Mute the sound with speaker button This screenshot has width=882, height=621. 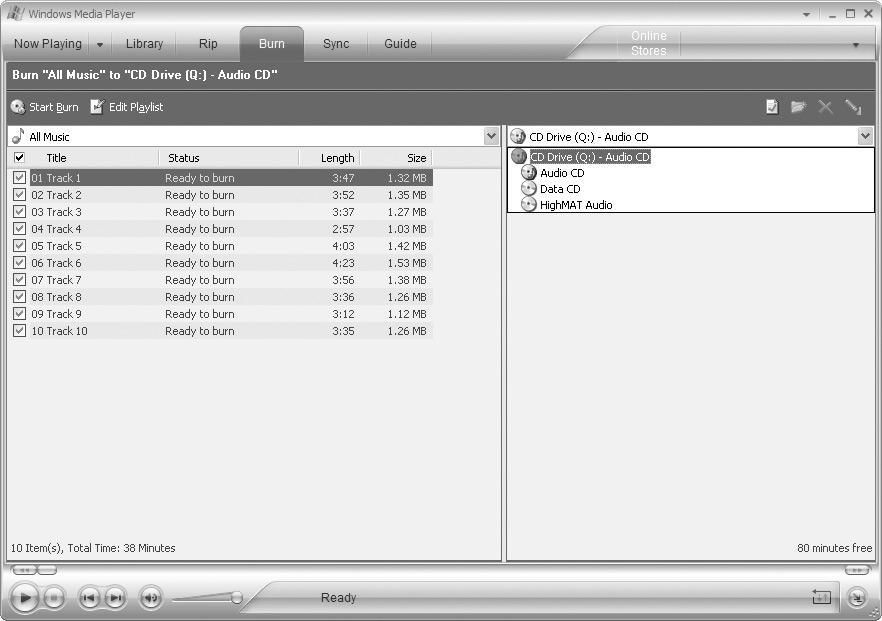151,597
